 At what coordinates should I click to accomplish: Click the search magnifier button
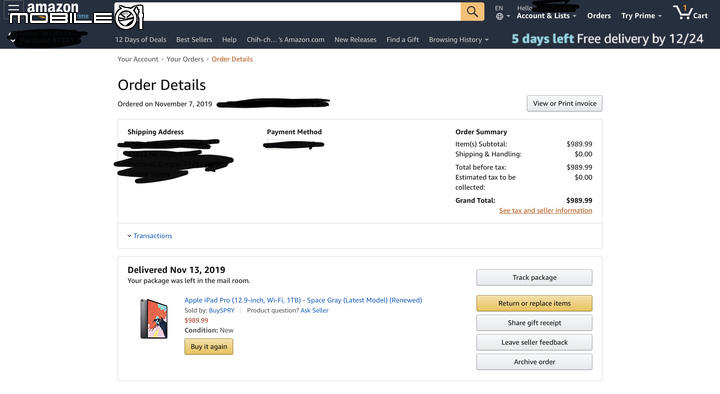(472, 11)
